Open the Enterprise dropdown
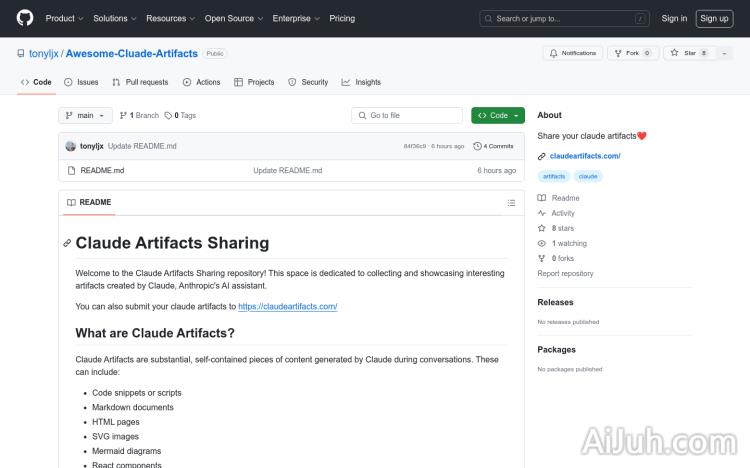Image resolution: width=750 pixels, height=468 pixels. click(x=296, y=18)
